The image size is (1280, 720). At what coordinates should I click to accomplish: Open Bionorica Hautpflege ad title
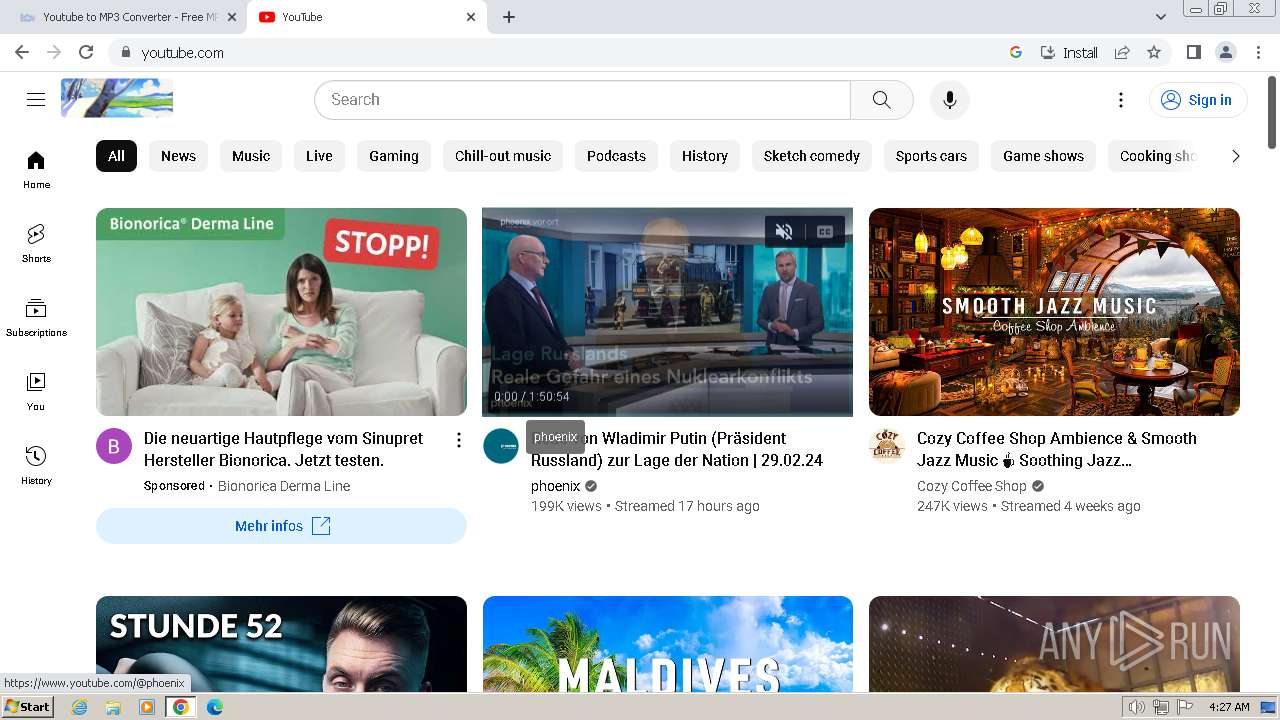click(x=283, y=449)
